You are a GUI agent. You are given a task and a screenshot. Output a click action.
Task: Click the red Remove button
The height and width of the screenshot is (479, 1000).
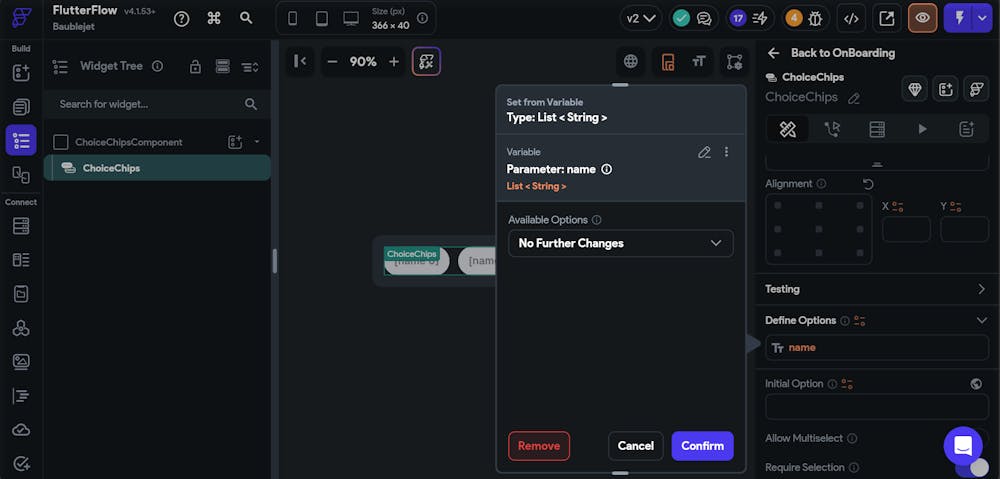539,446
